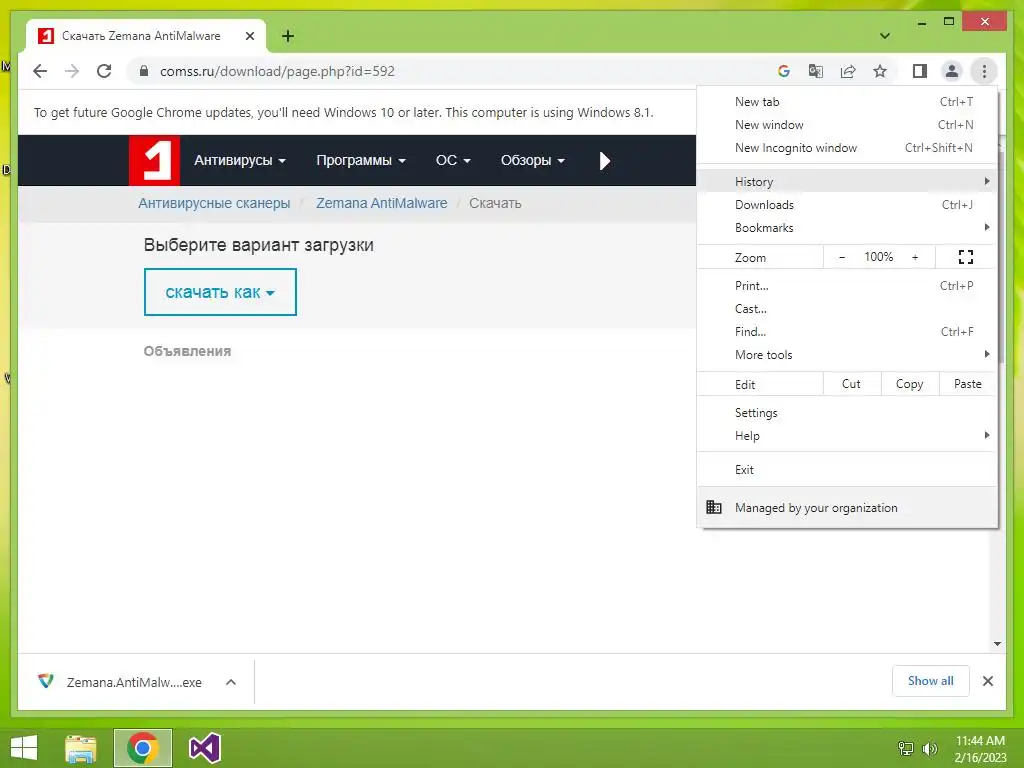This screenshot has width=1024, height=768.
Task: Increase zoom with the plus button
Action: 915,257
